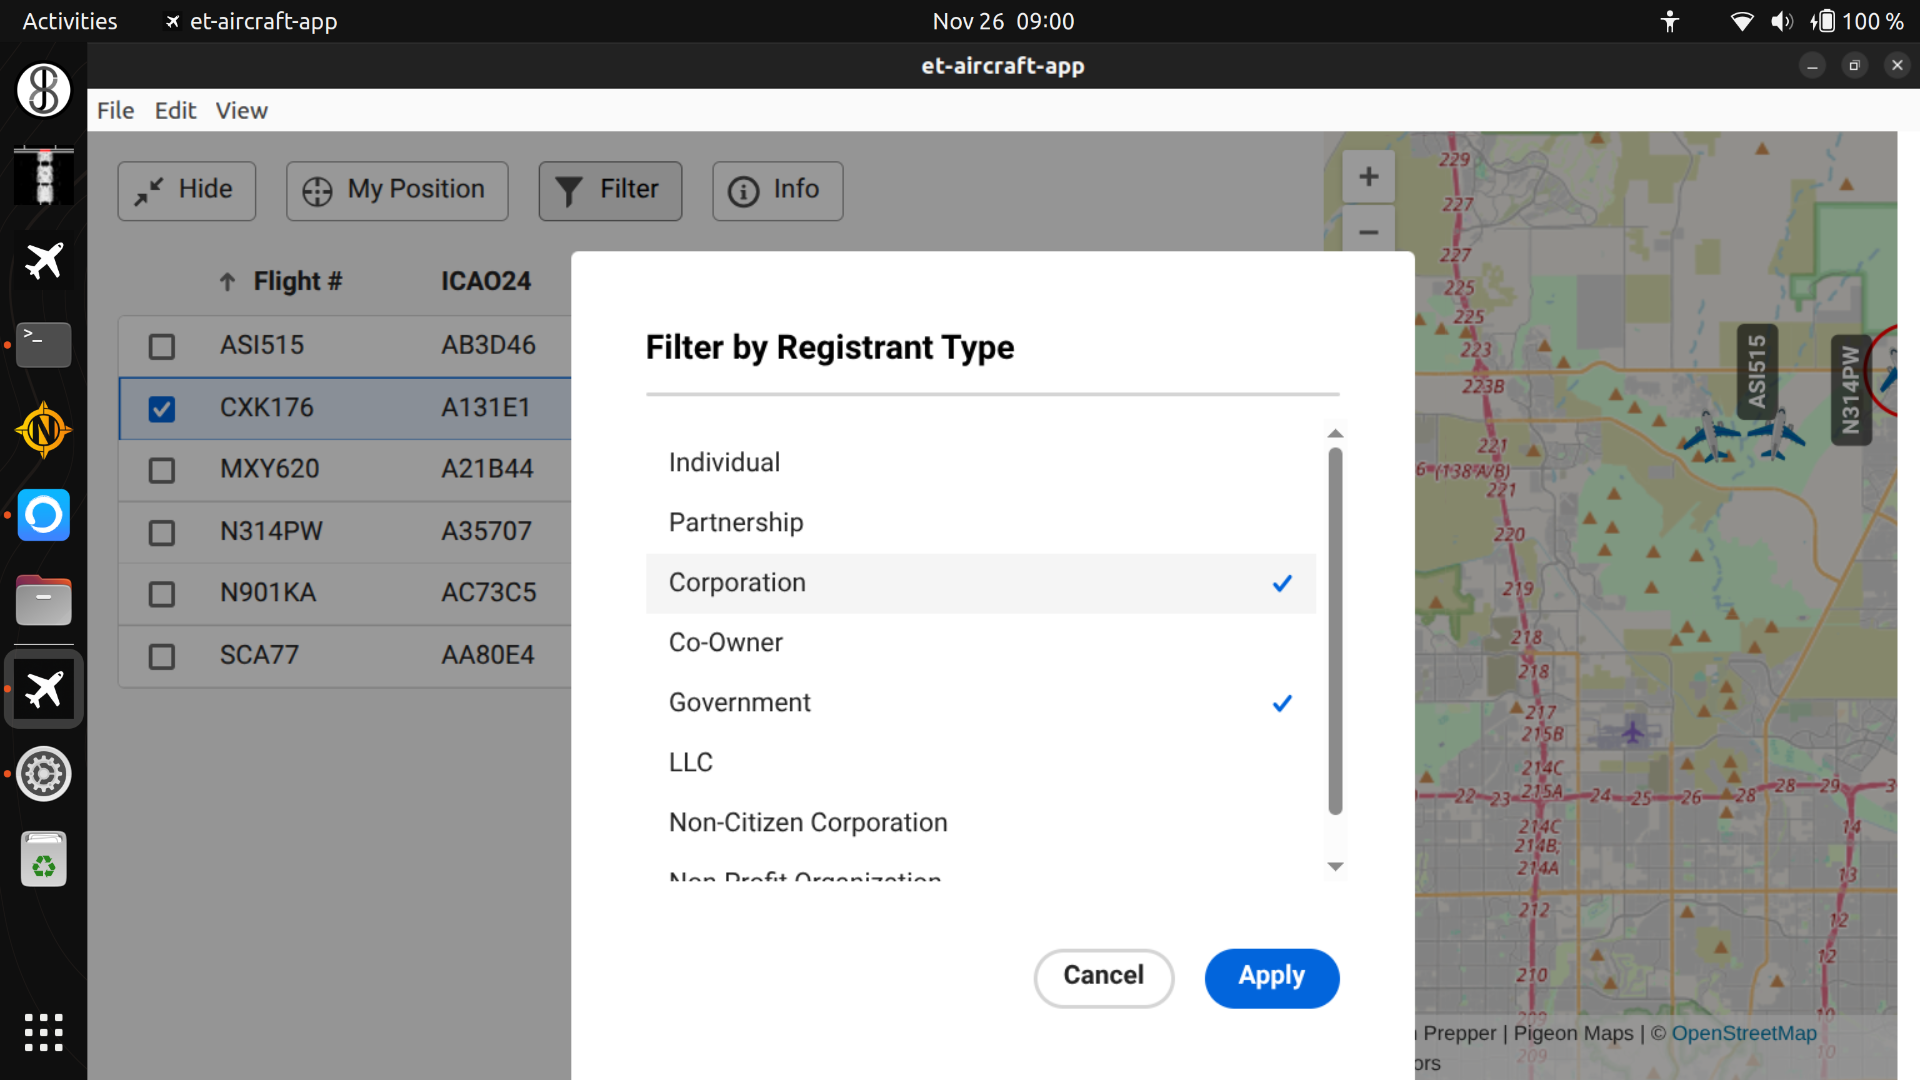Open the terminal from the dock

44,344
